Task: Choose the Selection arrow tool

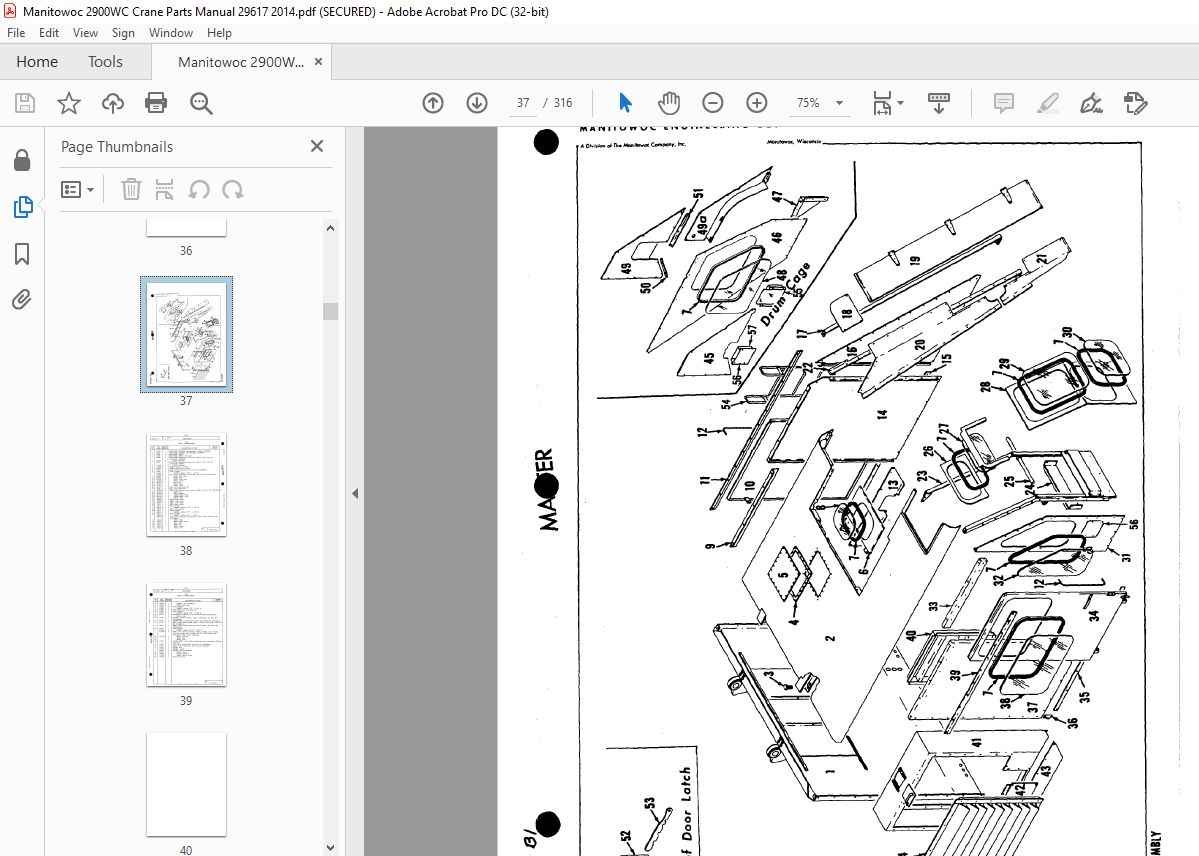Action: pyautogui.click(x=625, y=103)
